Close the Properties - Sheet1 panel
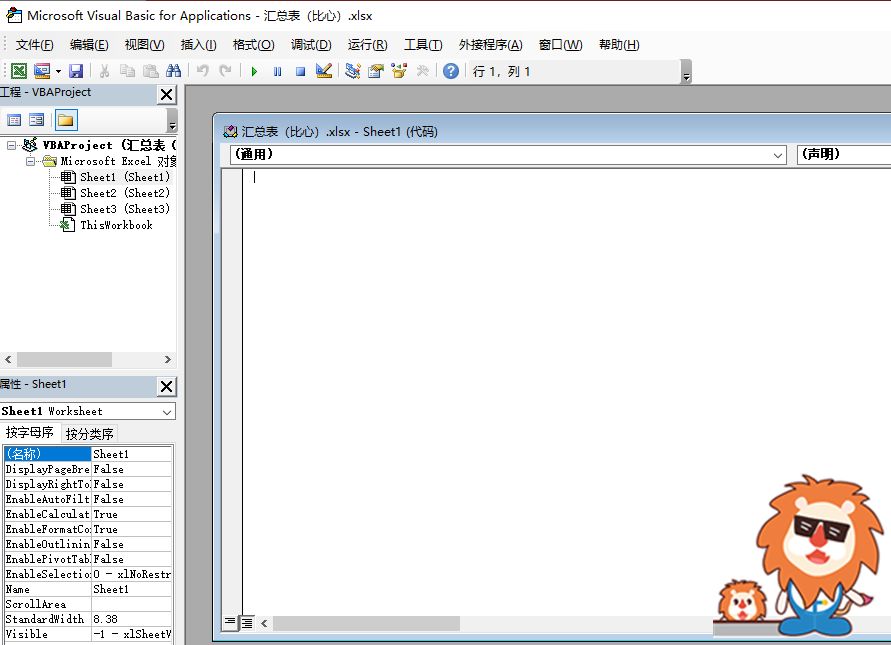891x645 pixels. (166, 386)
